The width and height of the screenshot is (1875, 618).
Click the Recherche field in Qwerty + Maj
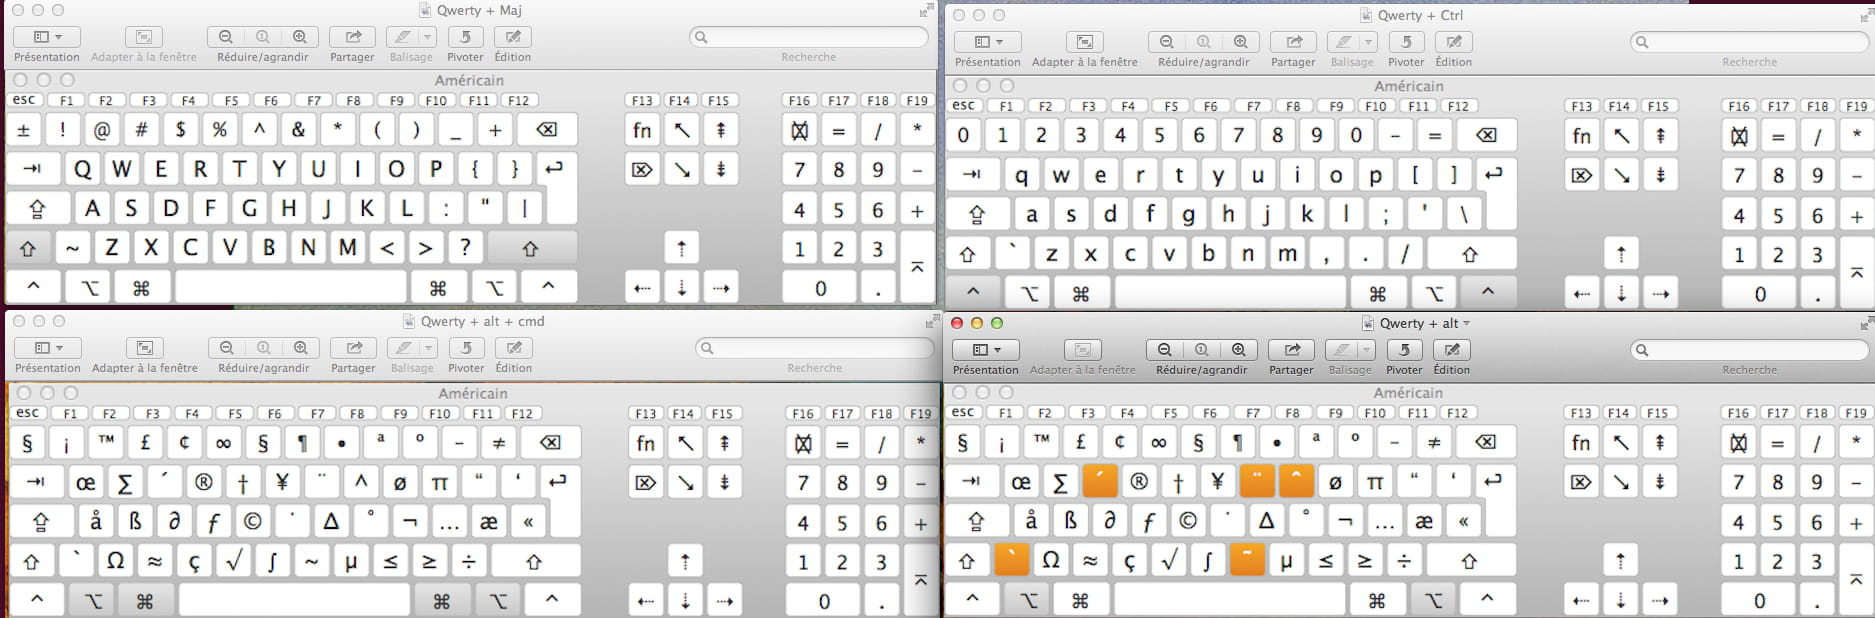tap(809, 37)
